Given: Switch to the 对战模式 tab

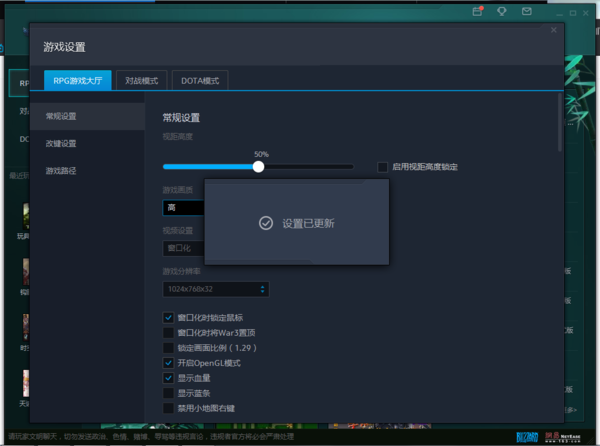Looking at the screenshot, I should pyautogui.click(x=141, y=80).
